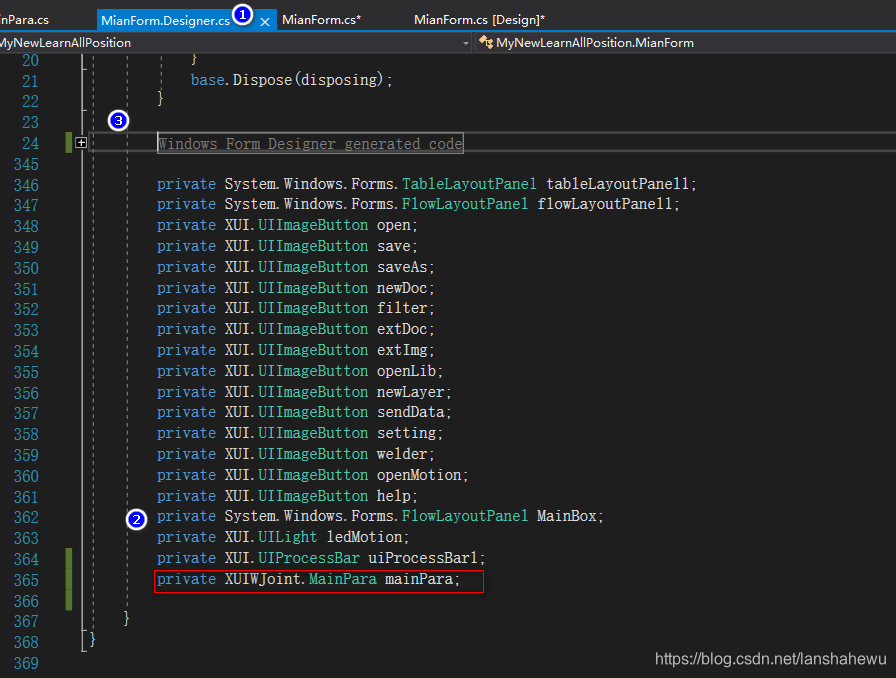The height and width of the screenshot is (678, 896).
Task: Expand the Windows Form Designer generated code region
Action: pos(81,143)
